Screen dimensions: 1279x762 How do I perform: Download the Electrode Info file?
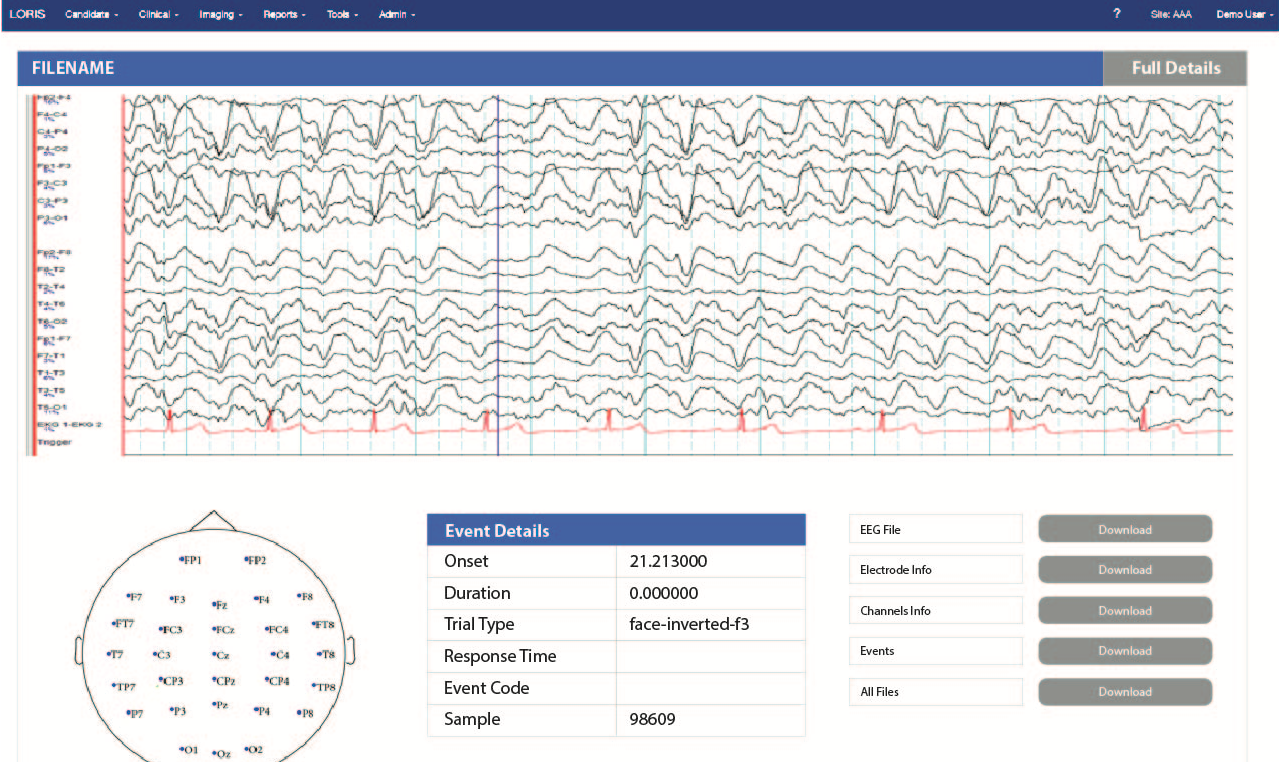[1124, 570]
